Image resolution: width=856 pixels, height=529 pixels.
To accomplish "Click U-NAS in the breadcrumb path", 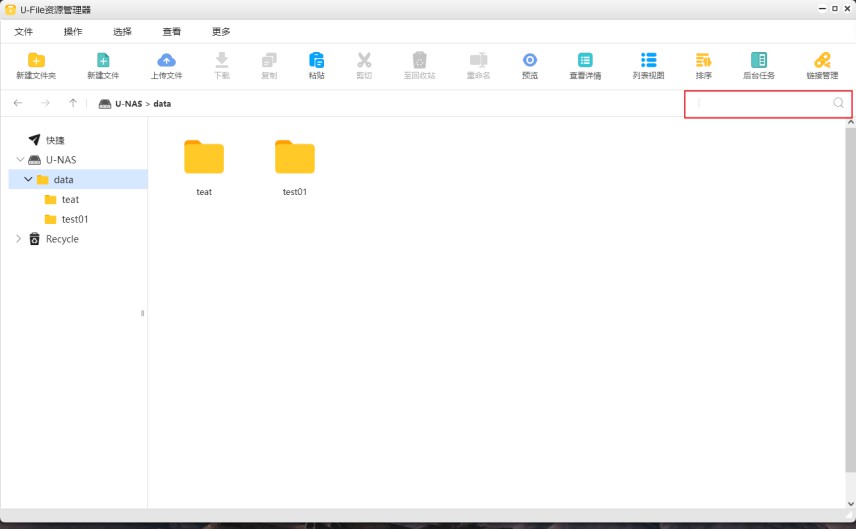I will click(x=128, y=104).
